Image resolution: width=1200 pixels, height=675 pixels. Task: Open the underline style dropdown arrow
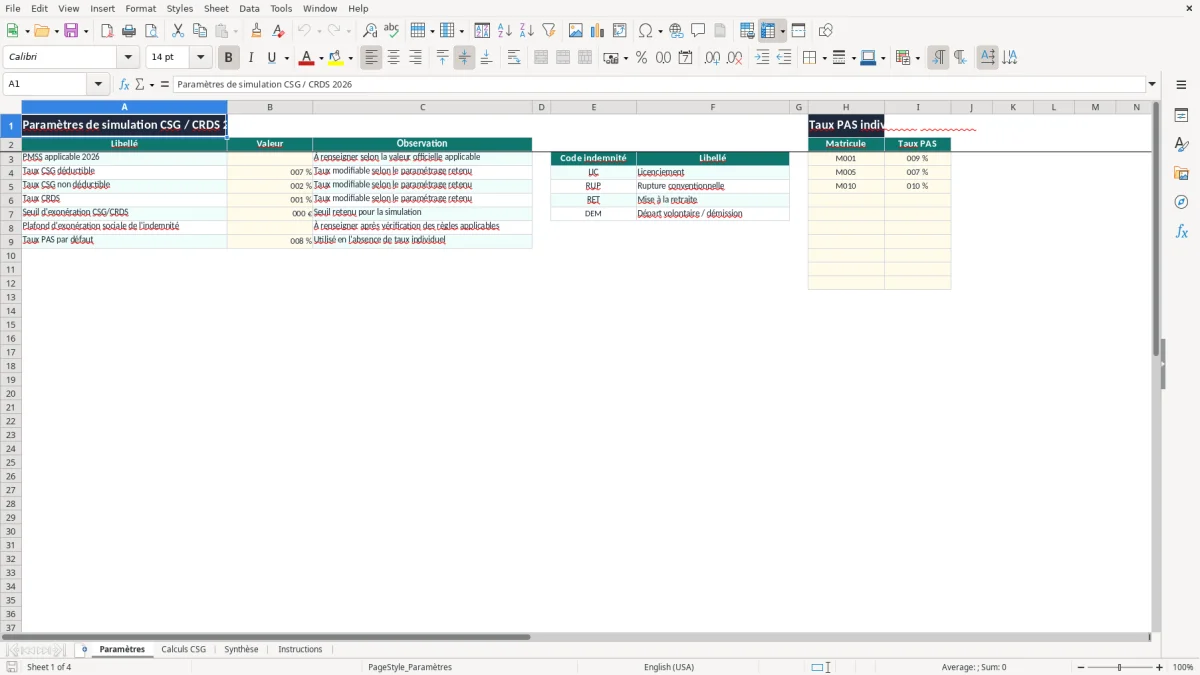coord(287,58)
